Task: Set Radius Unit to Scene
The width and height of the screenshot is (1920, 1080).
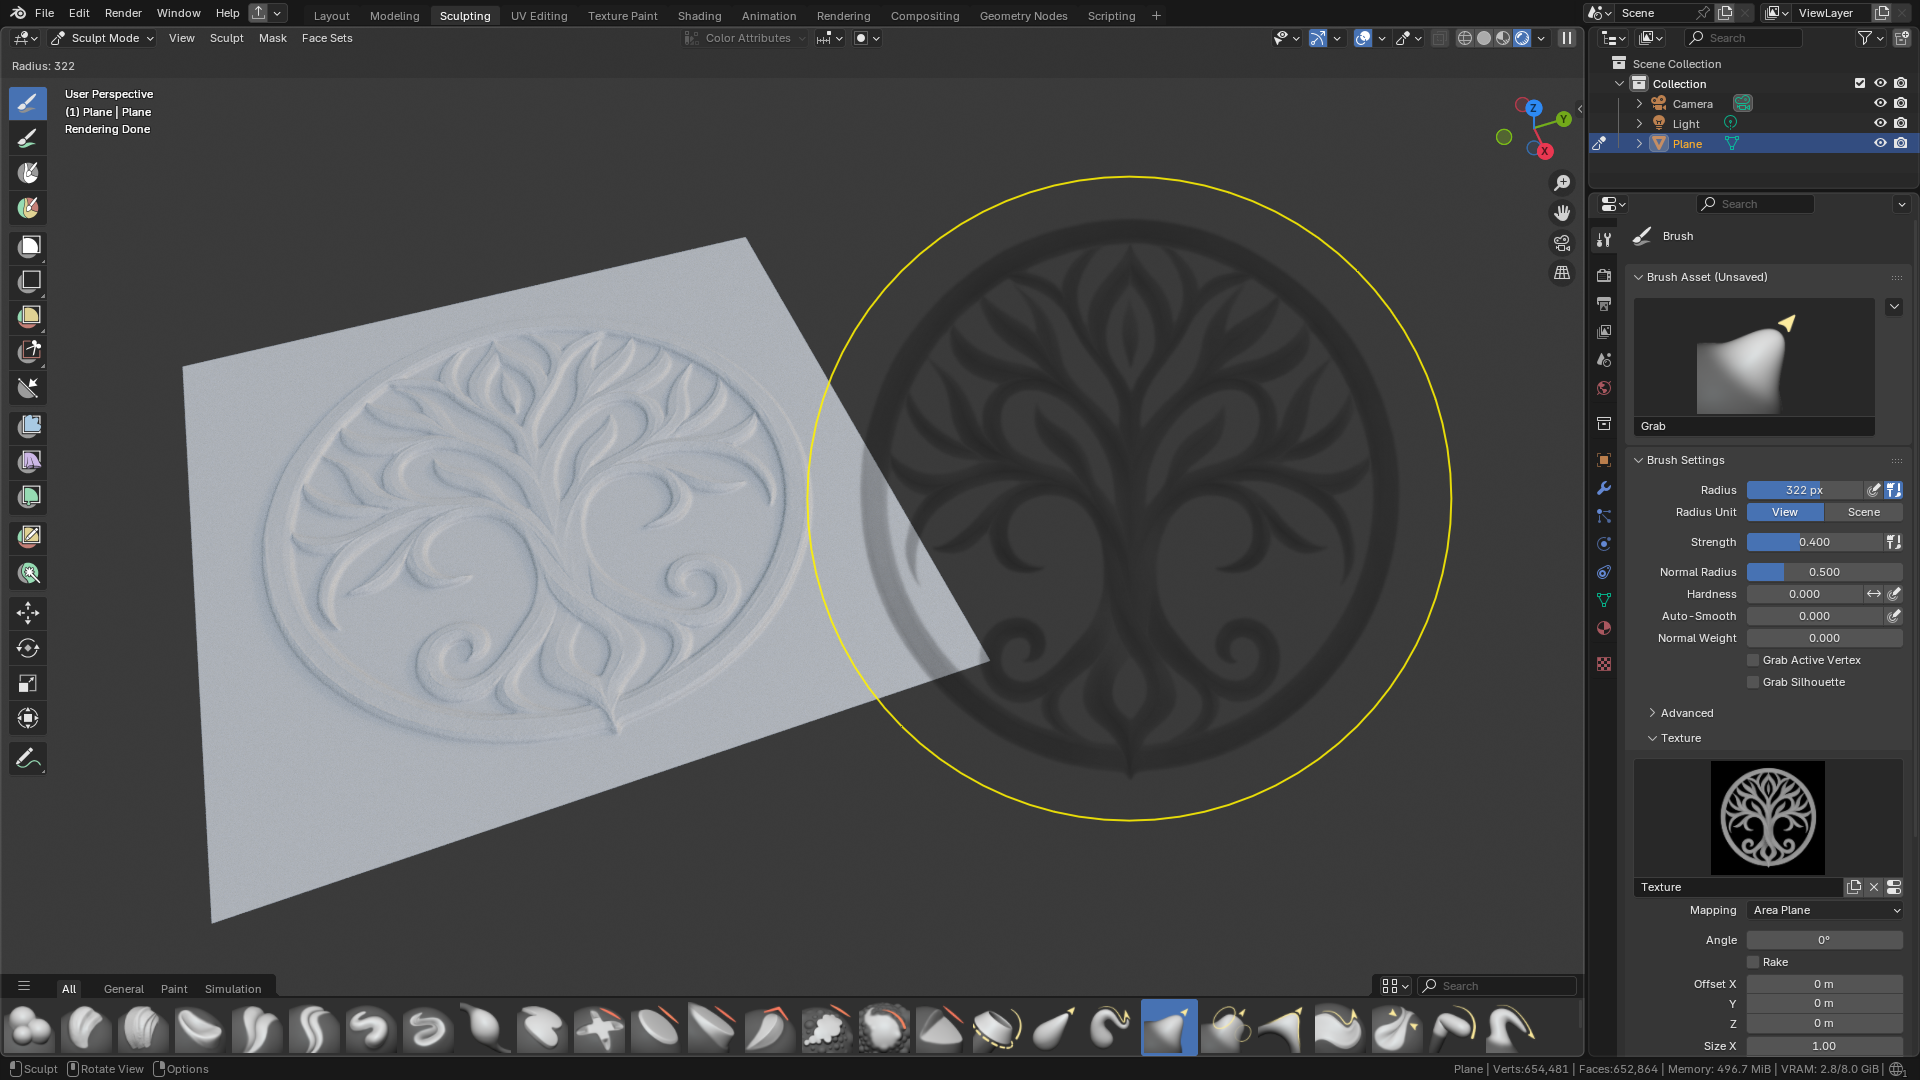Action: point(1863,512)
